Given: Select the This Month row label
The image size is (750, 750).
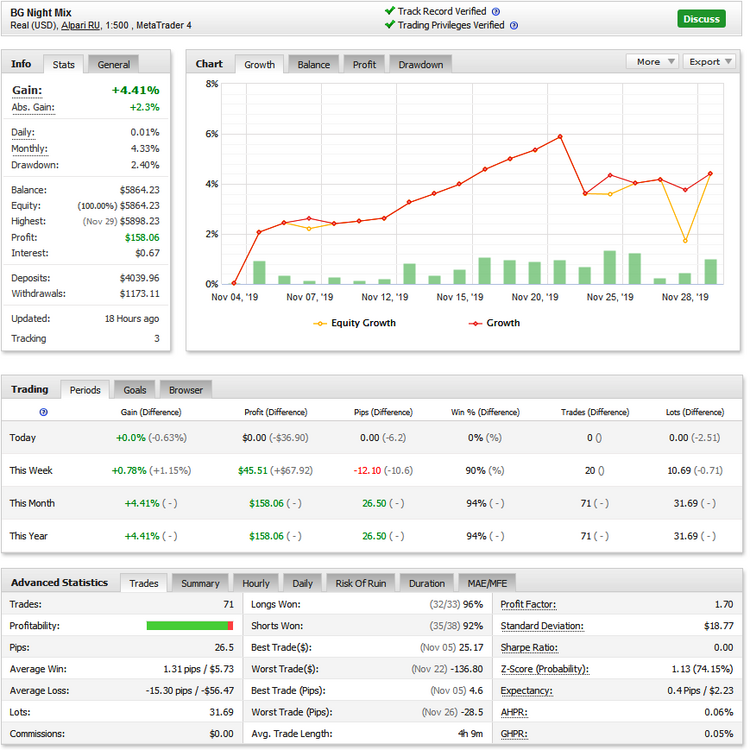Looking at the screenshot, I should pyautogui.click(x=32, y=504).
